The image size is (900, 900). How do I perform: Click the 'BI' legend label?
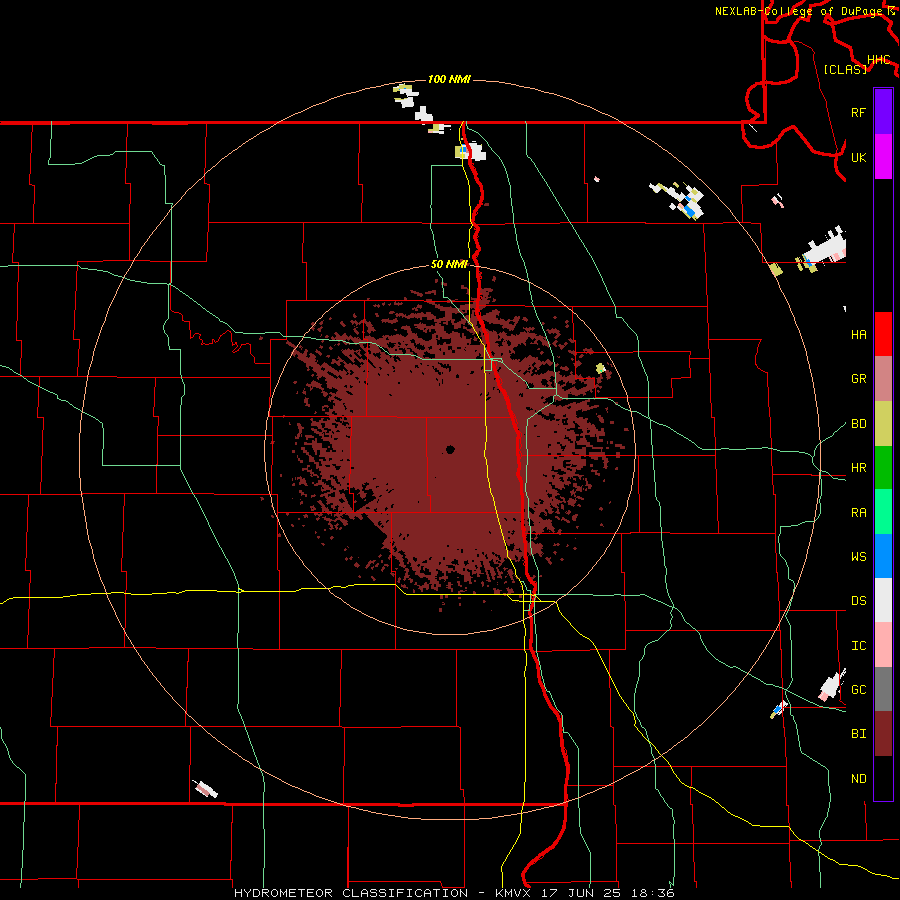[x=858, y=734]
